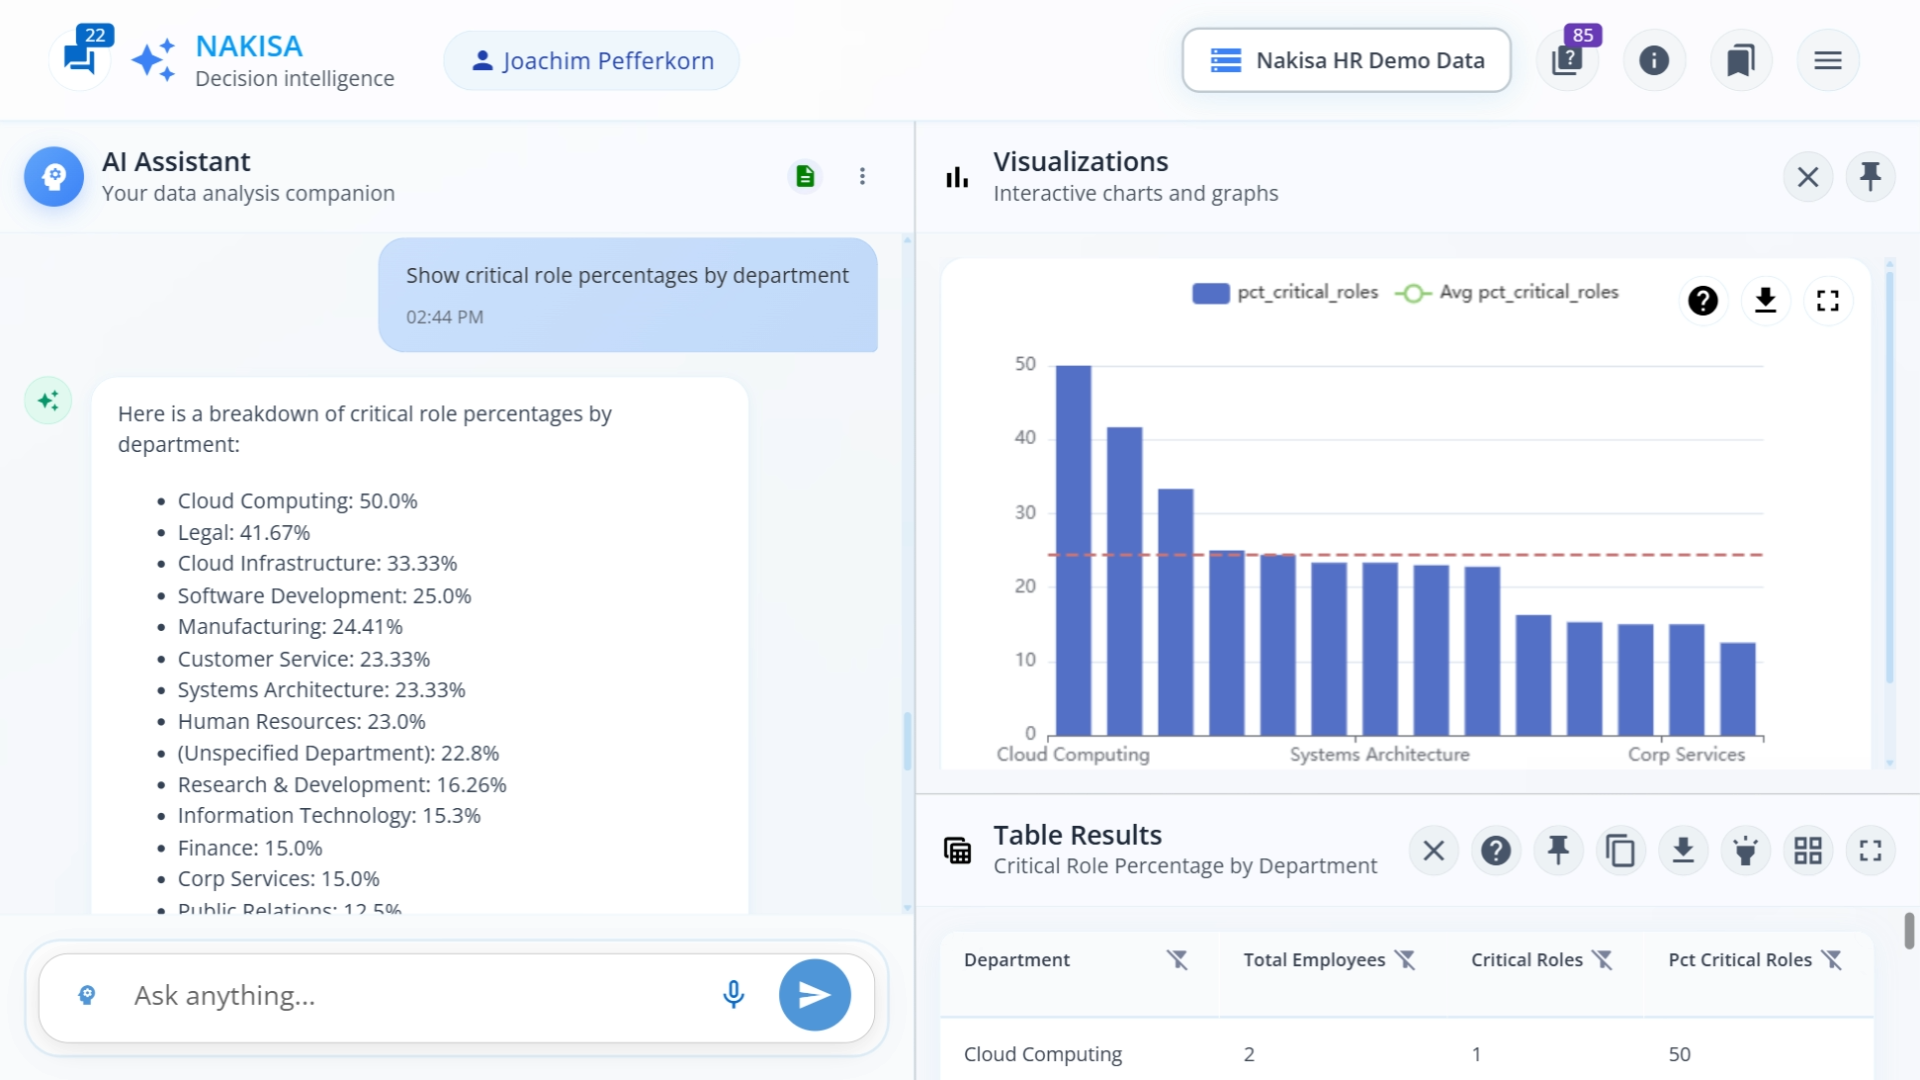Click the Ask anything input field
This screenshot has width=1920, height=1080.
(x=400, y=995)
